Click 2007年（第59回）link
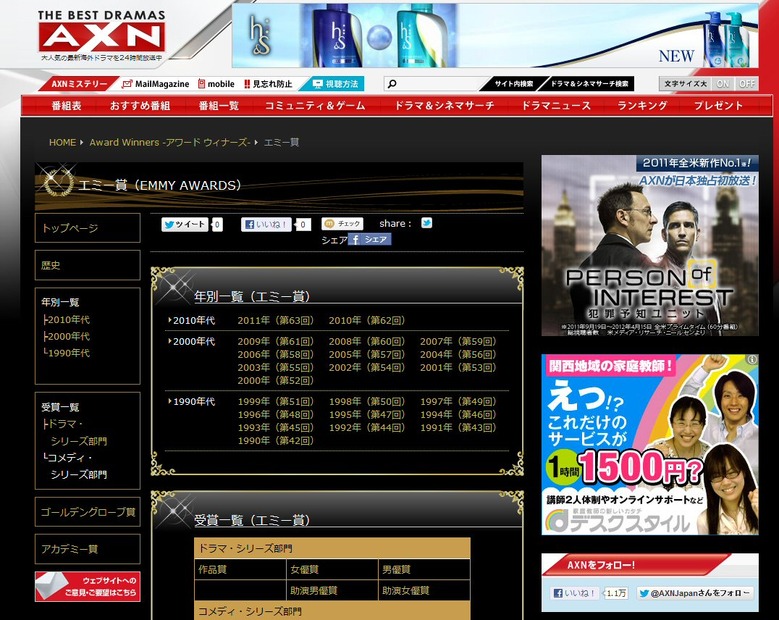 (x=458, y=341)
